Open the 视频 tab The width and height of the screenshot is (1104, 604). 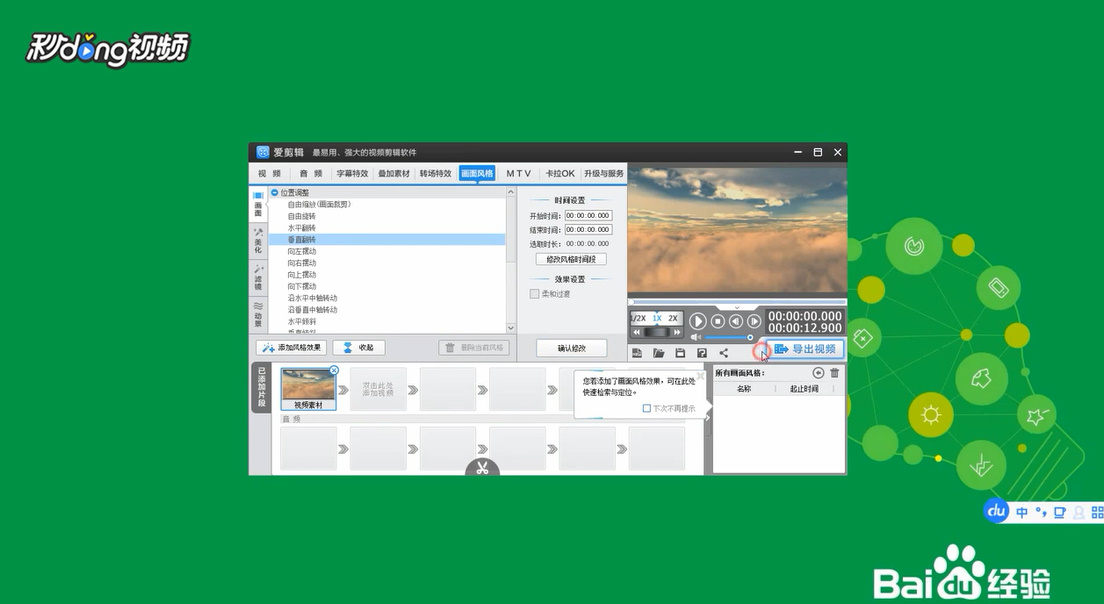pyautogui.click(x=268, y=173)
